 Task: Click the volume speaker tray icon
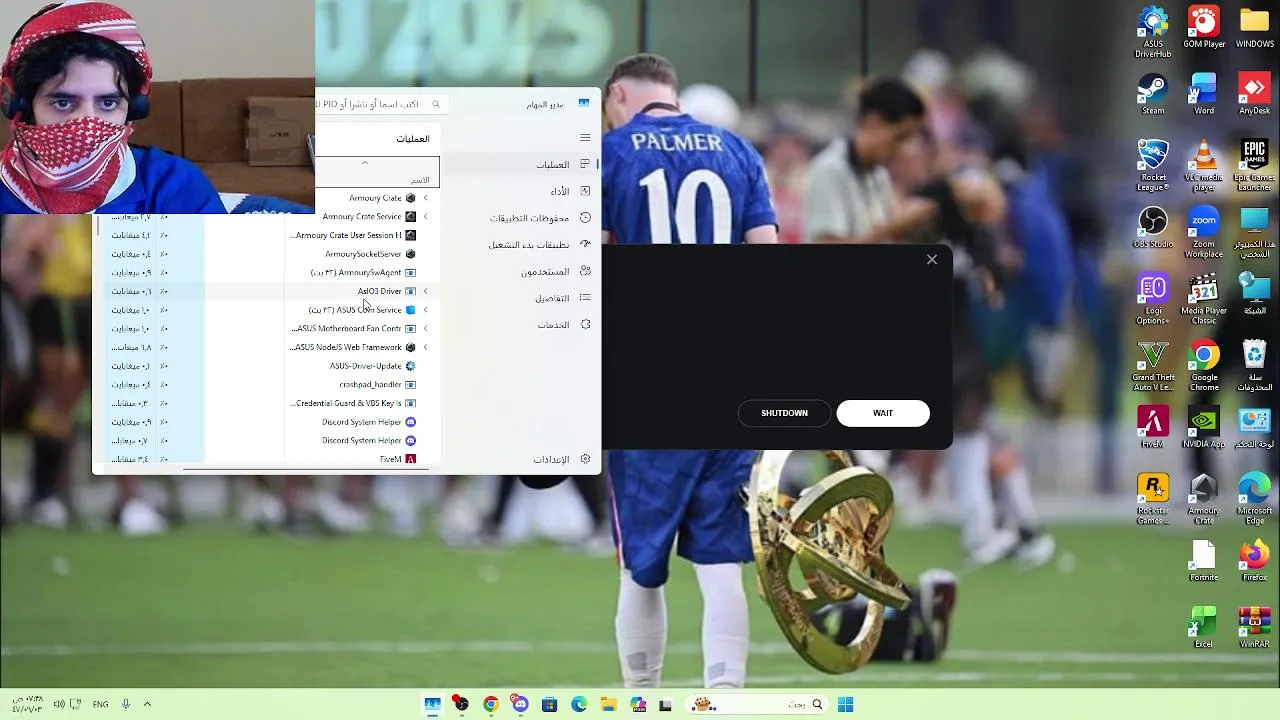click(60, 704)
